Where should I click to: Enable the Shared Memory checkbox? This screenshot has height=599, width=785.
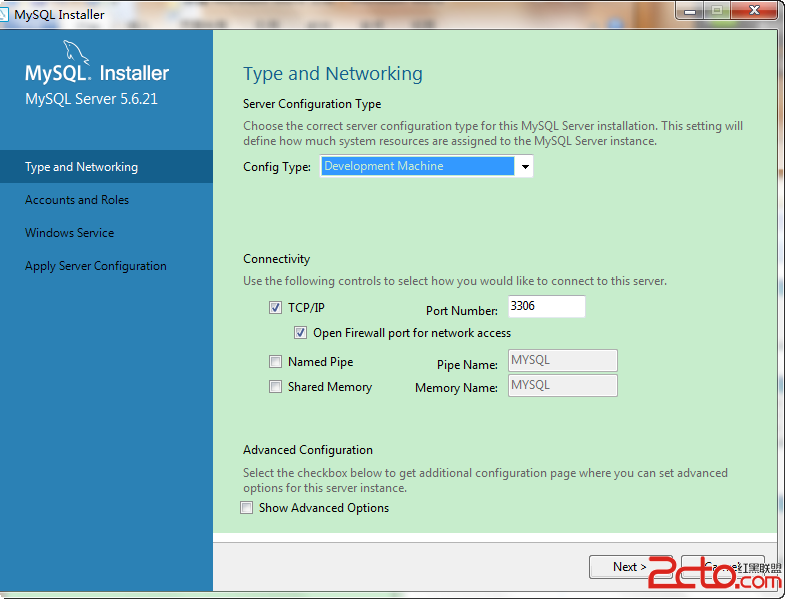click(x=275, y=387)
